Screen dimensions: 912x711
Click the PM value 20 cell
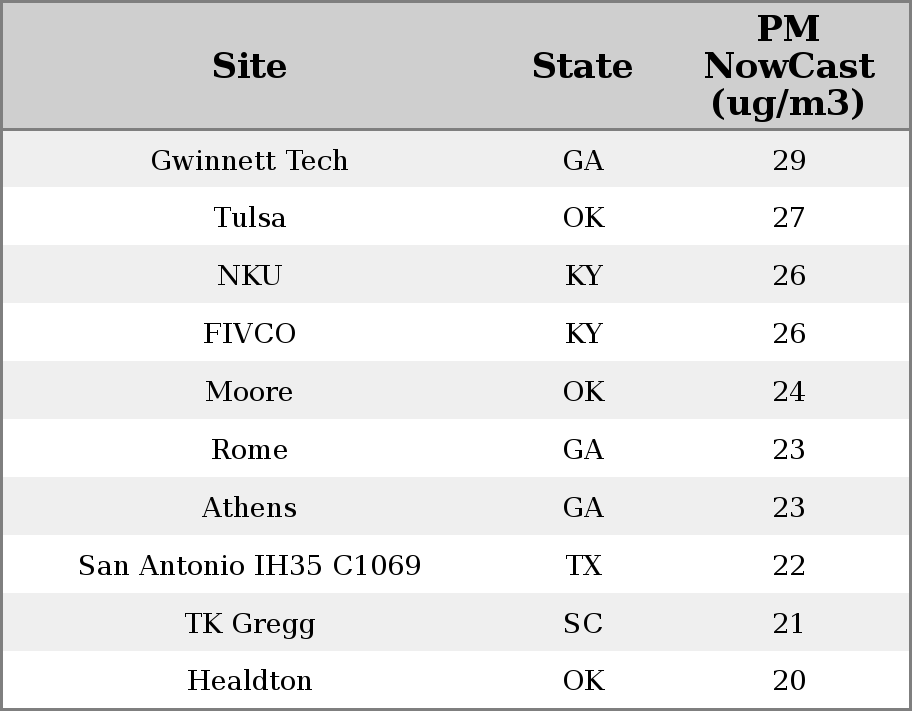[x=789, y=680]
